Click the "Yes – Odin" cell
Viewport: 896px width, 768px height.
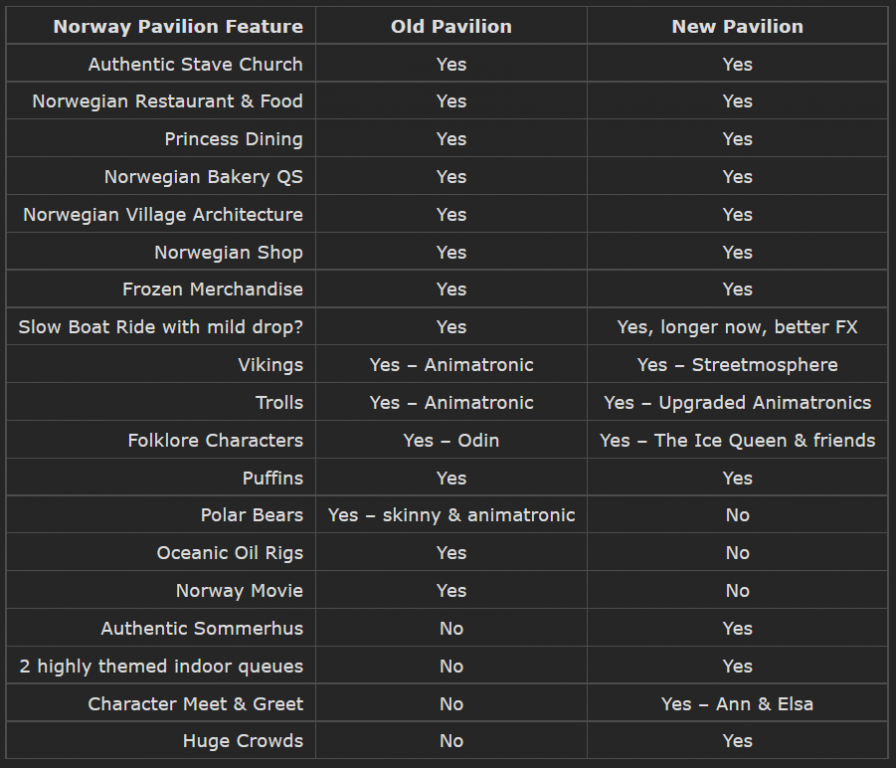pos(451,440)
